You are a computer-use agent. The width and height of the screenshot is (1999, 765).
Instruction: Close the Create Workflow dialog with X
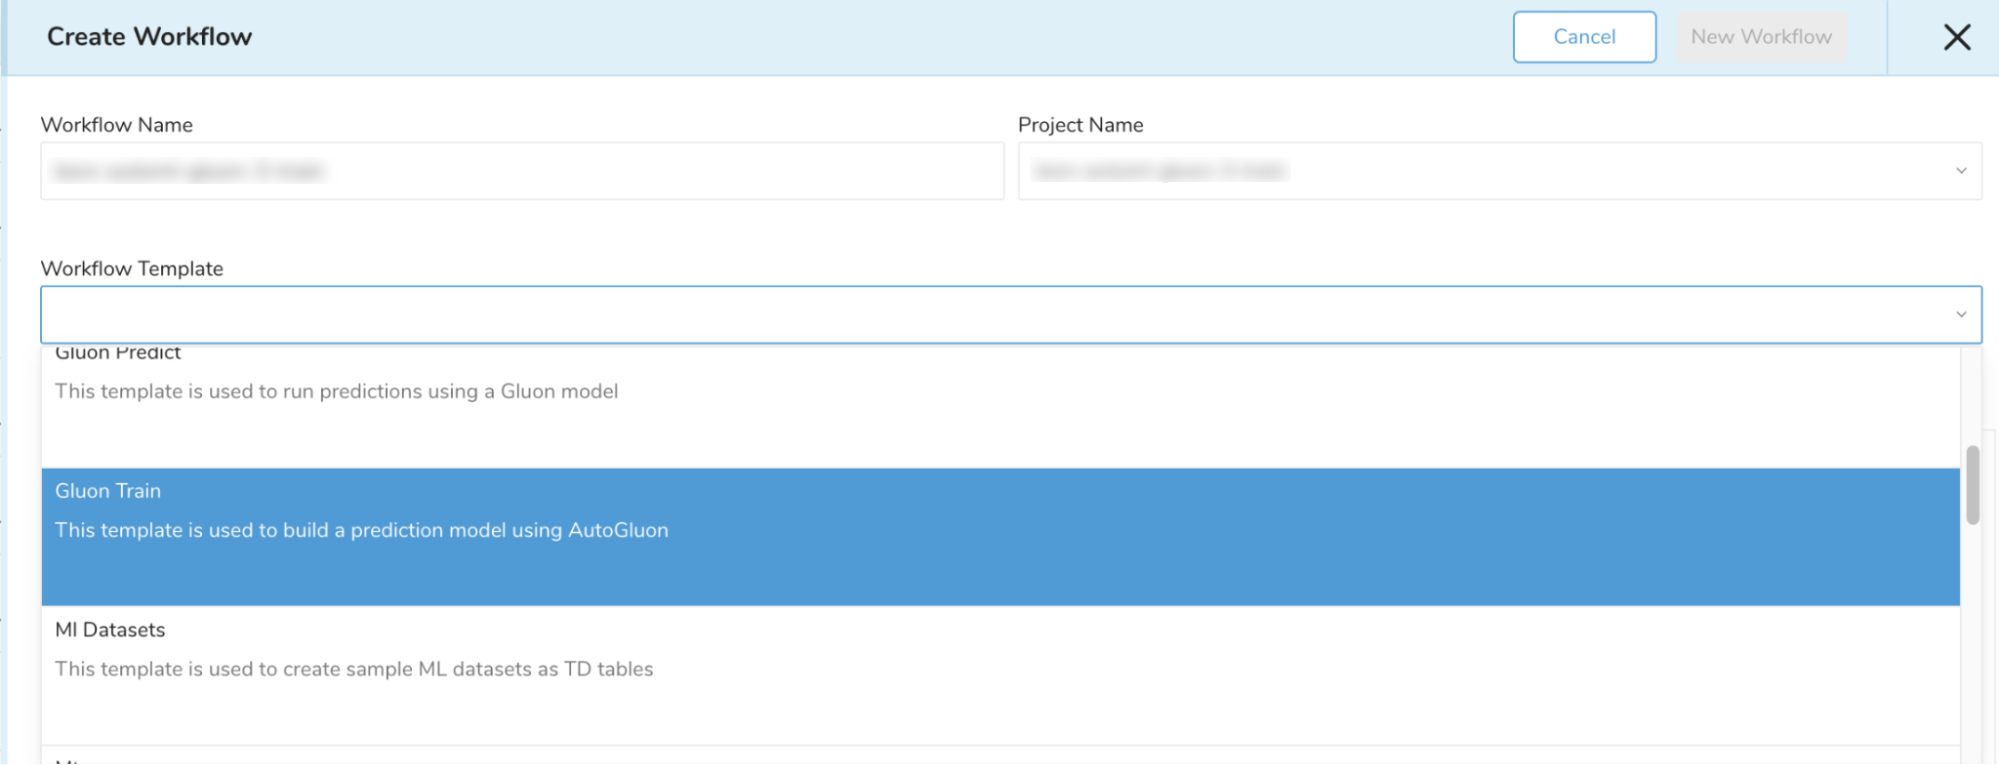(x=1956, y=37)
